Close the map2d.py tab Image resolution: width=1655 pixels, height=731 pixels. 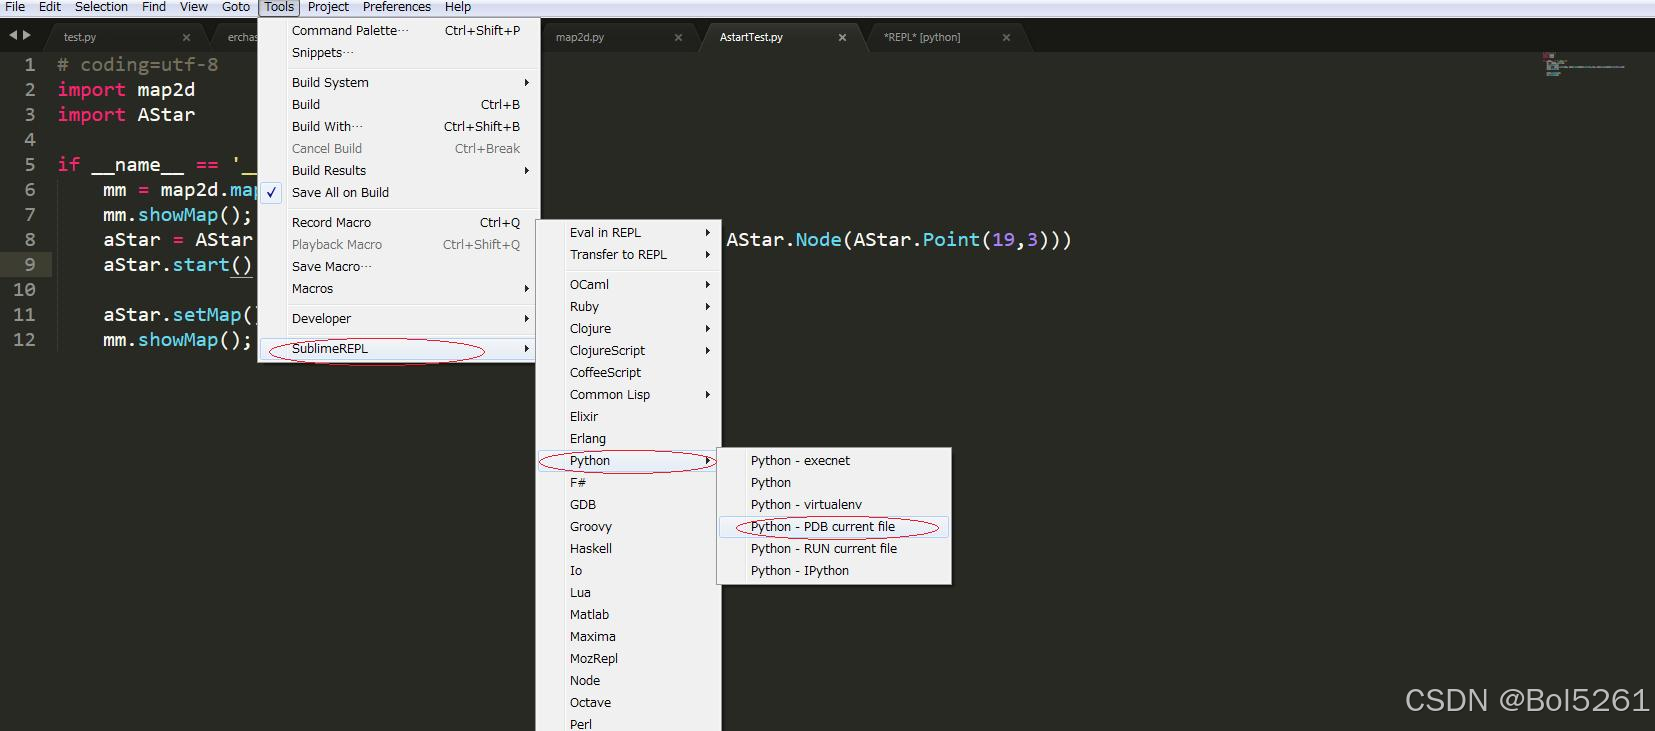pyautogui.click(x=678, y=38)
